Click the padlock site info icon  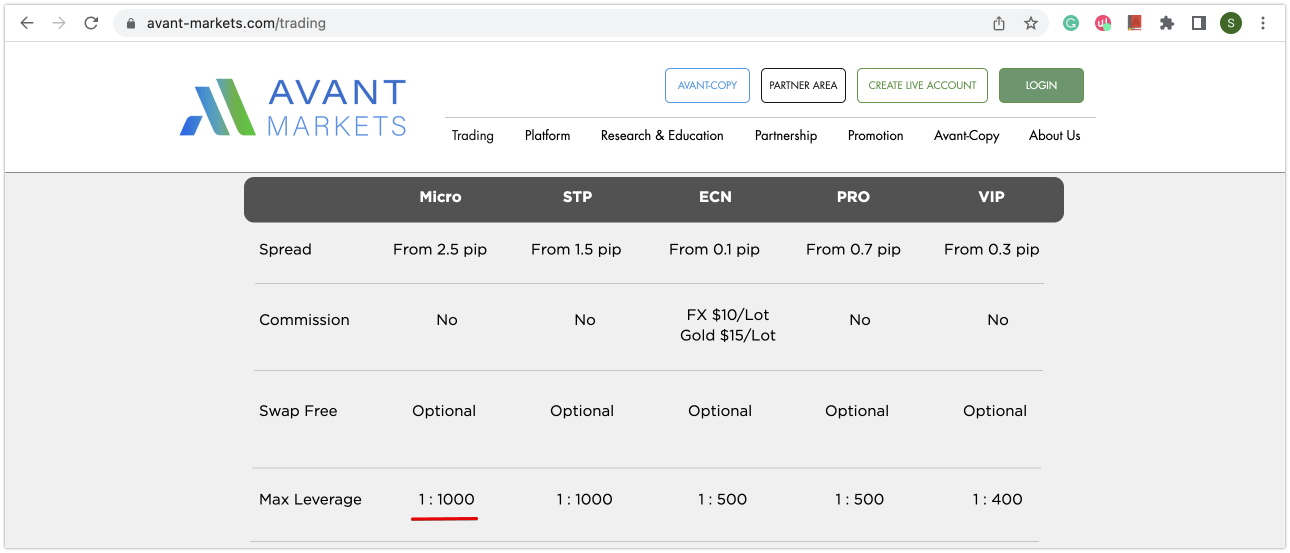pos(131,23)
